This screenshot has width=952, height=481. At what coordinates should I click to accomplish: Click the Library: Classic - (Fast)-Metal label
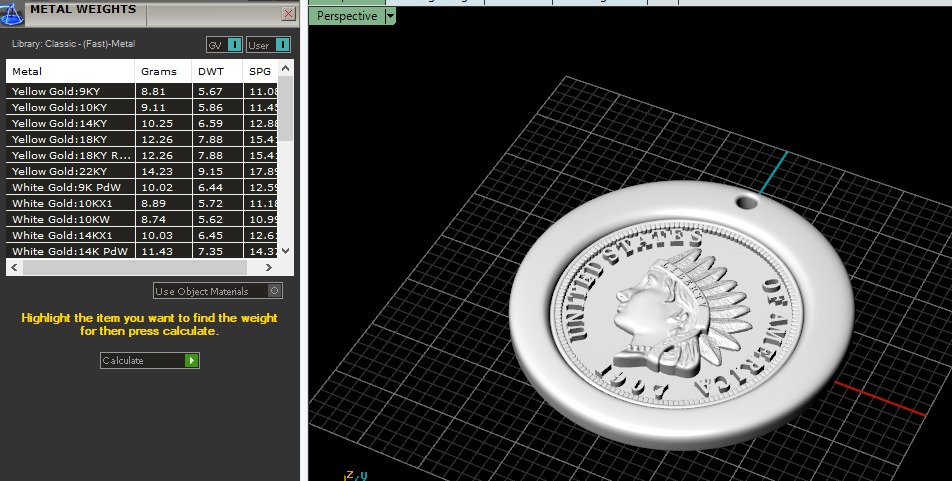pos(73,44)
